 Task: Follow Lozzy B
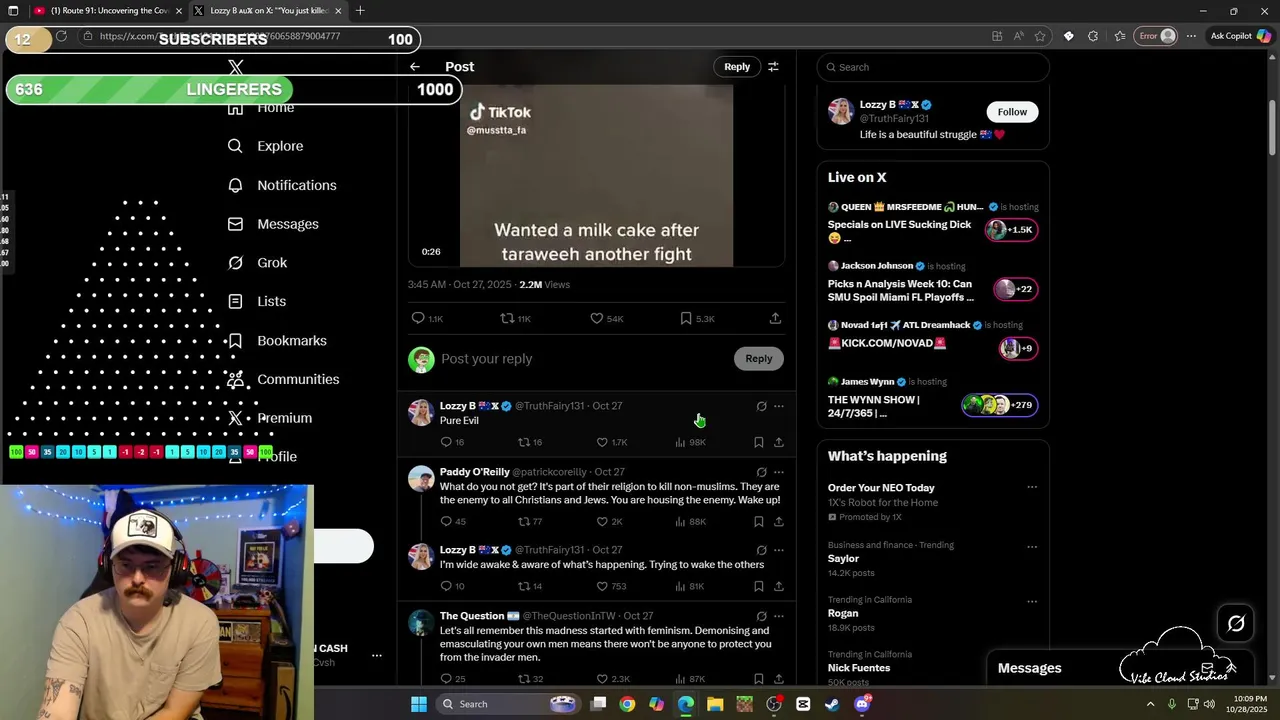pos(1012,112)
